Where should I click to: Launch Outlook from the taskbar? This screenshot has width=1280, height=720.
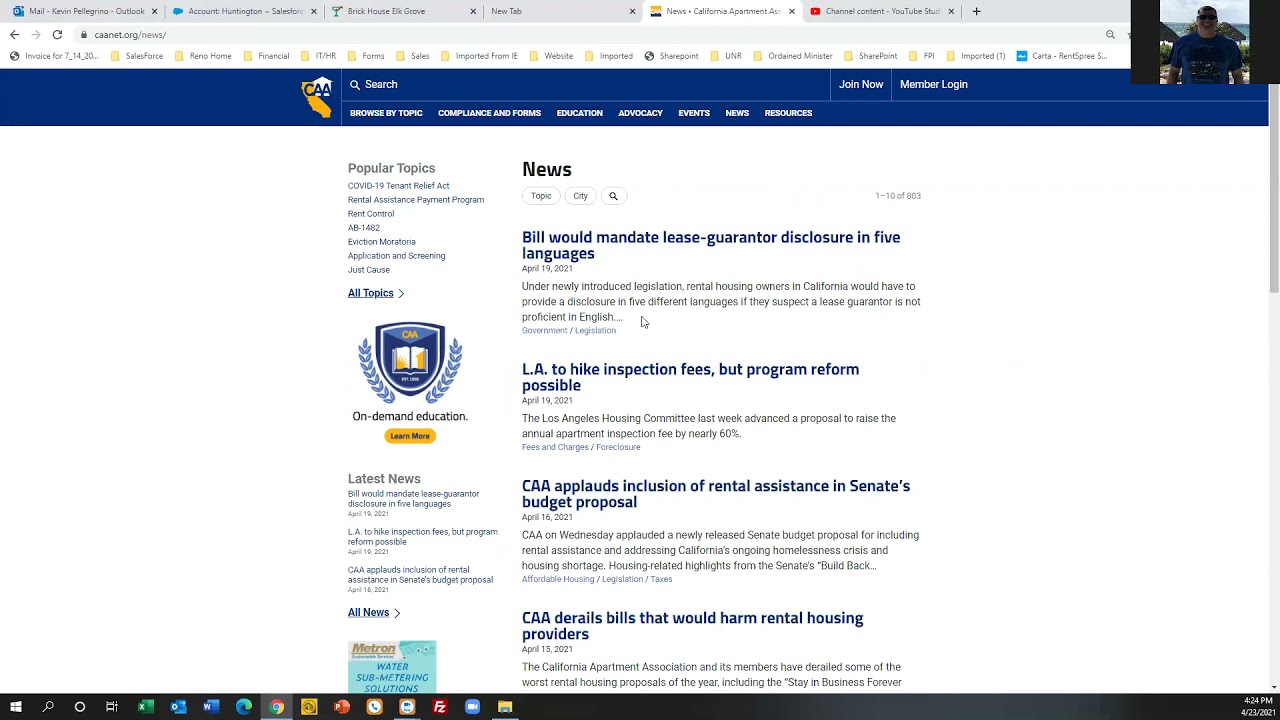point(177,707)
